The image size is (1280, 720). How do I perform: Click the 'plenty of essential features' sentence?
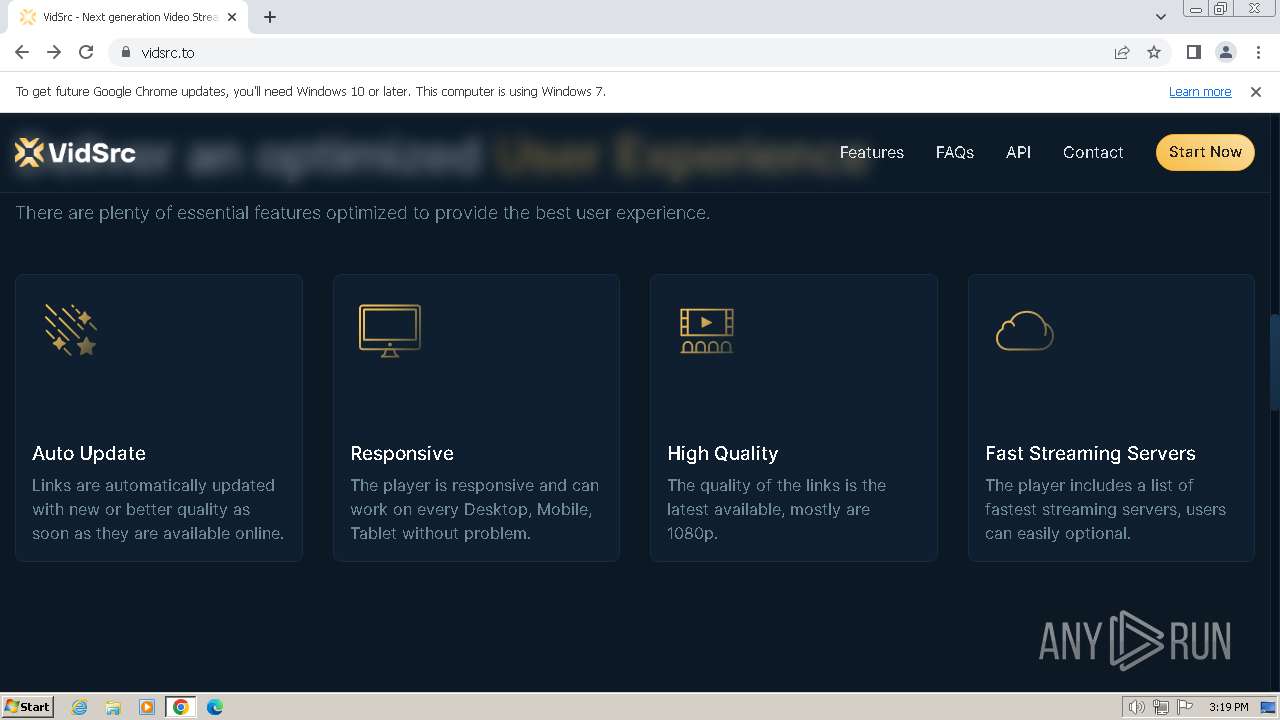(362, 213)
